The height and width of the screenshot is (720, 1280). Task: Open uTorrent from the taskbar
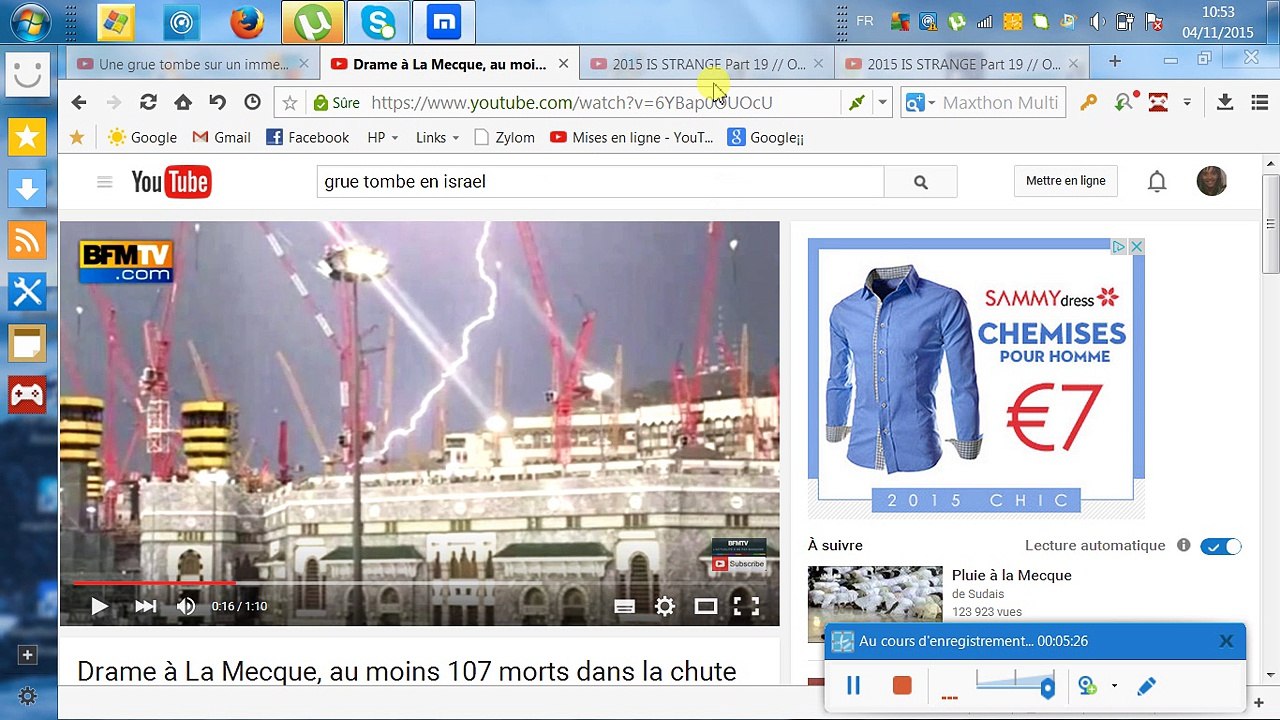[x=313, y=22]
